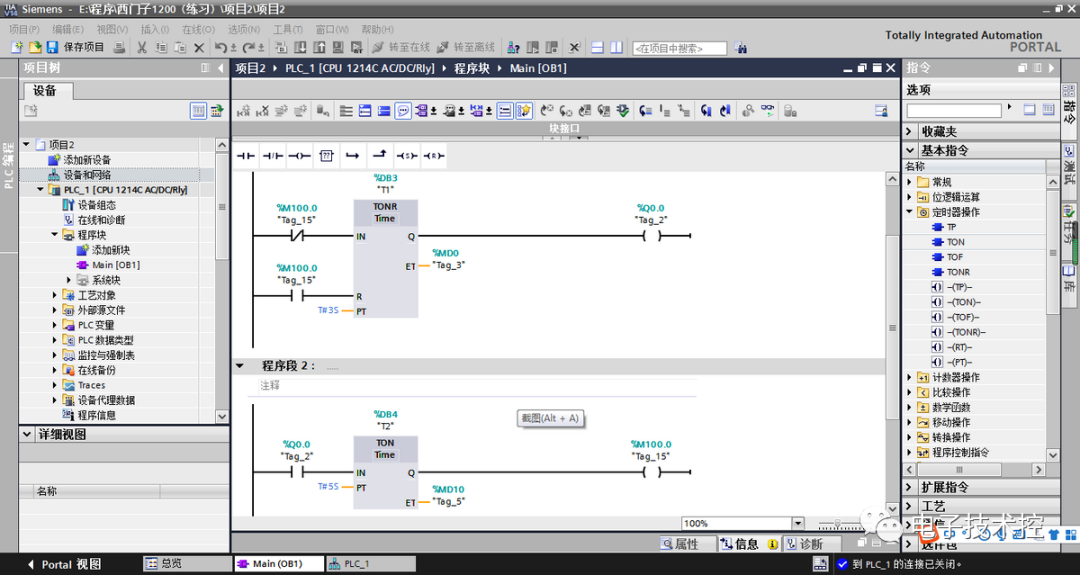The image size is (1080, 575).
Task: Open zoom level dropdown showing 100%
Action: pos(798,523)
